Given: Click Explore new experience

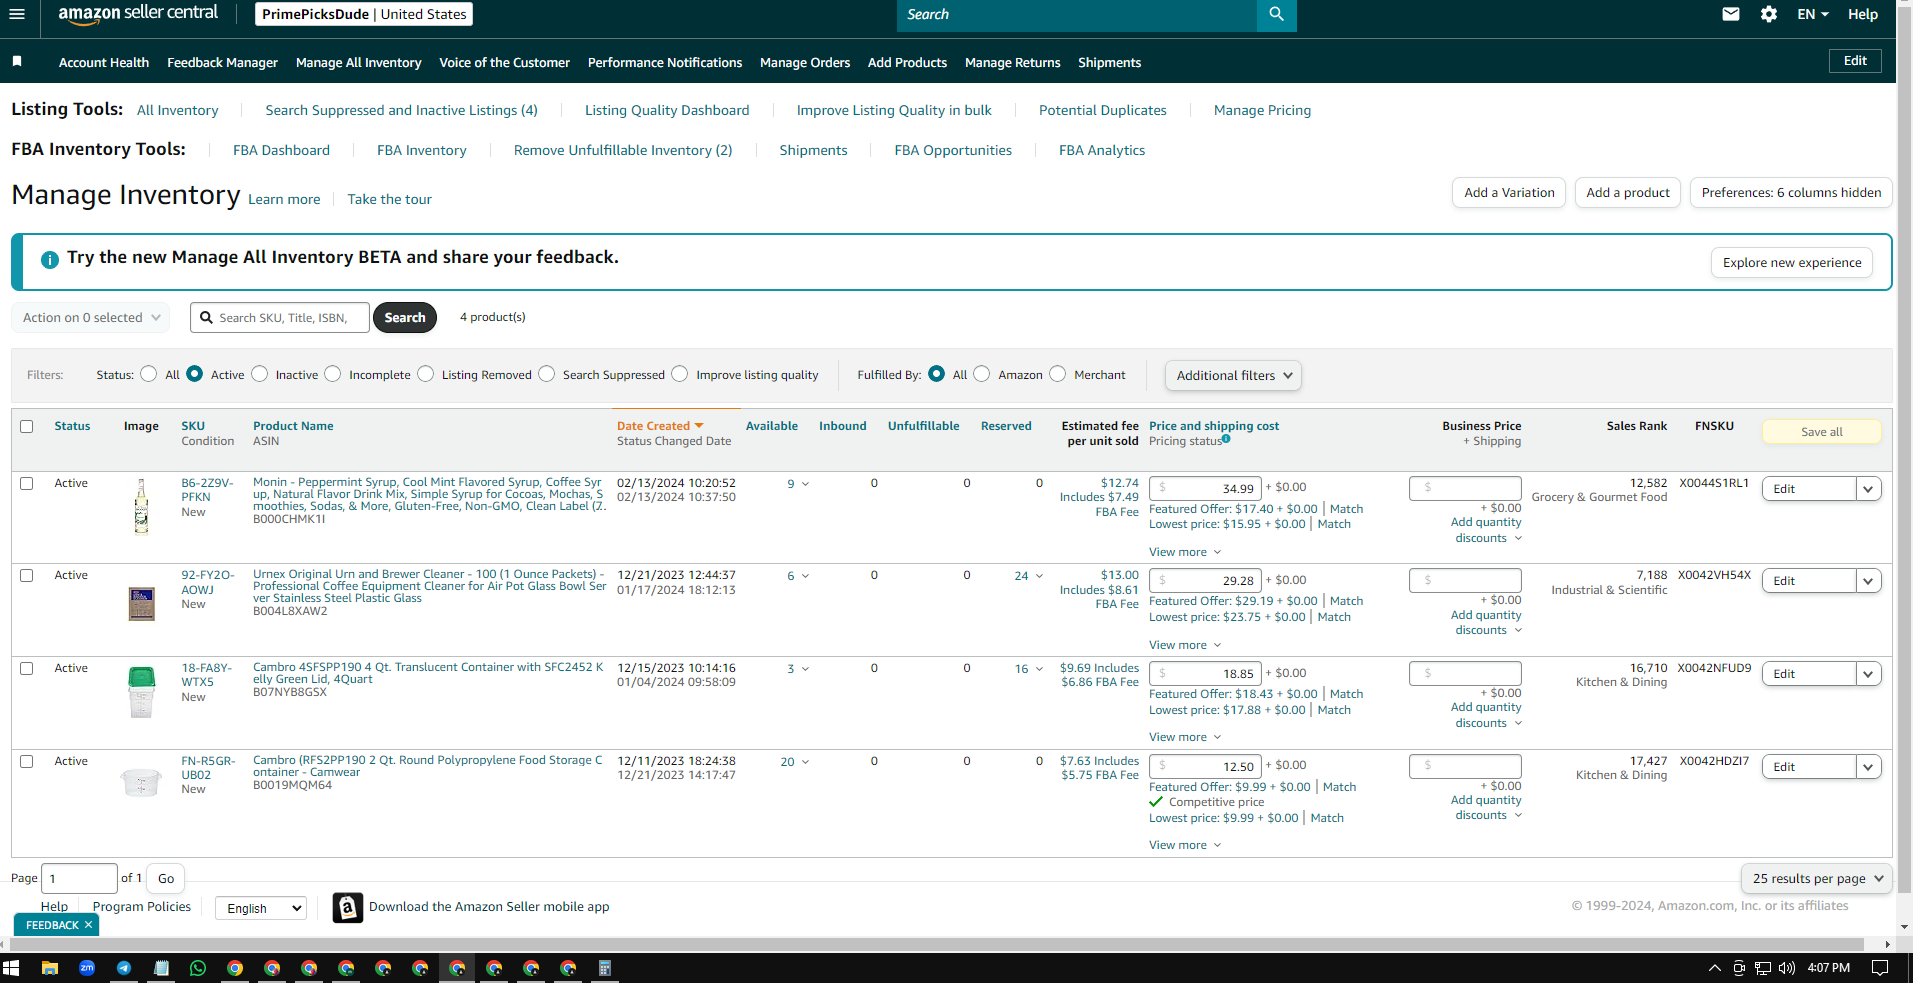Looking at the screenshot, I should coord(1792,263).
